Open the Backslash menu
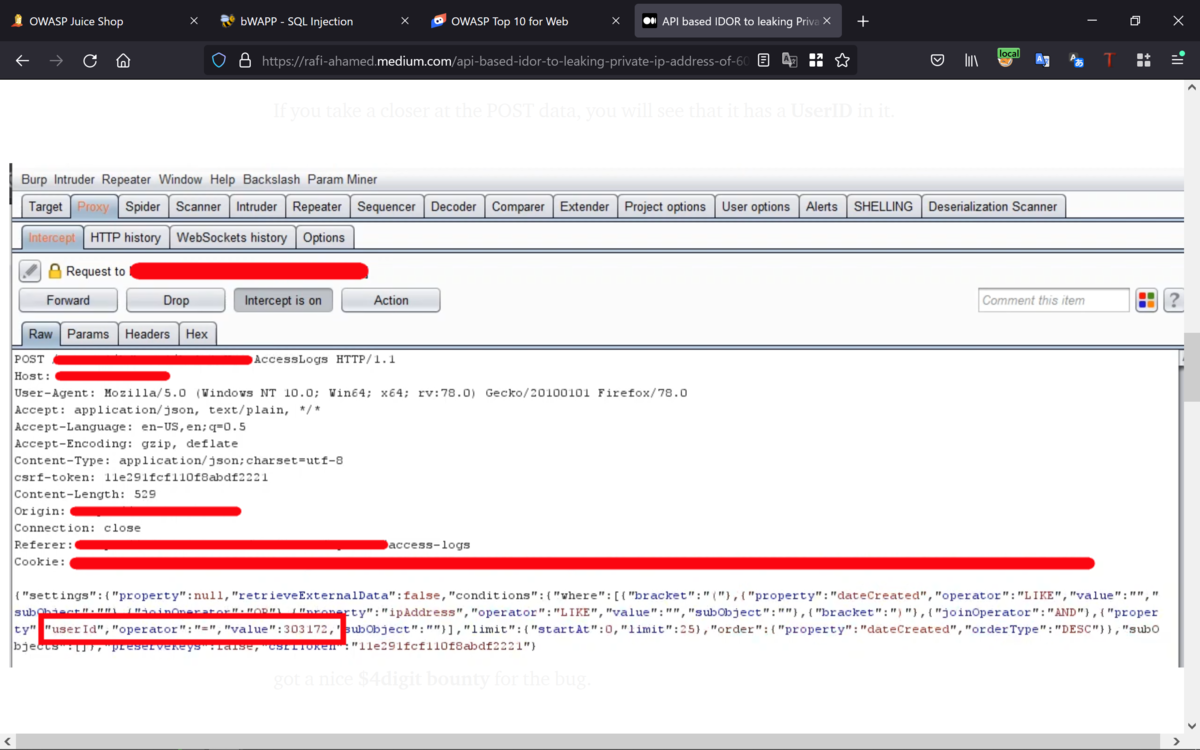 point(271,180)
